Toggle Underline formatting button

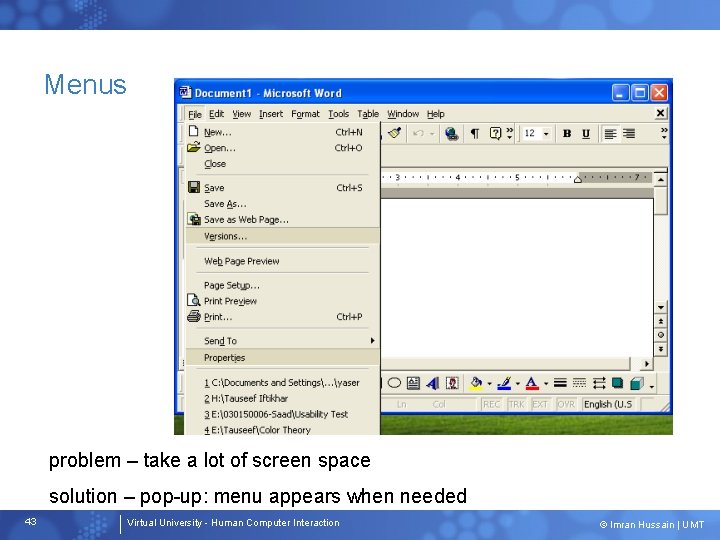(586, 134)
